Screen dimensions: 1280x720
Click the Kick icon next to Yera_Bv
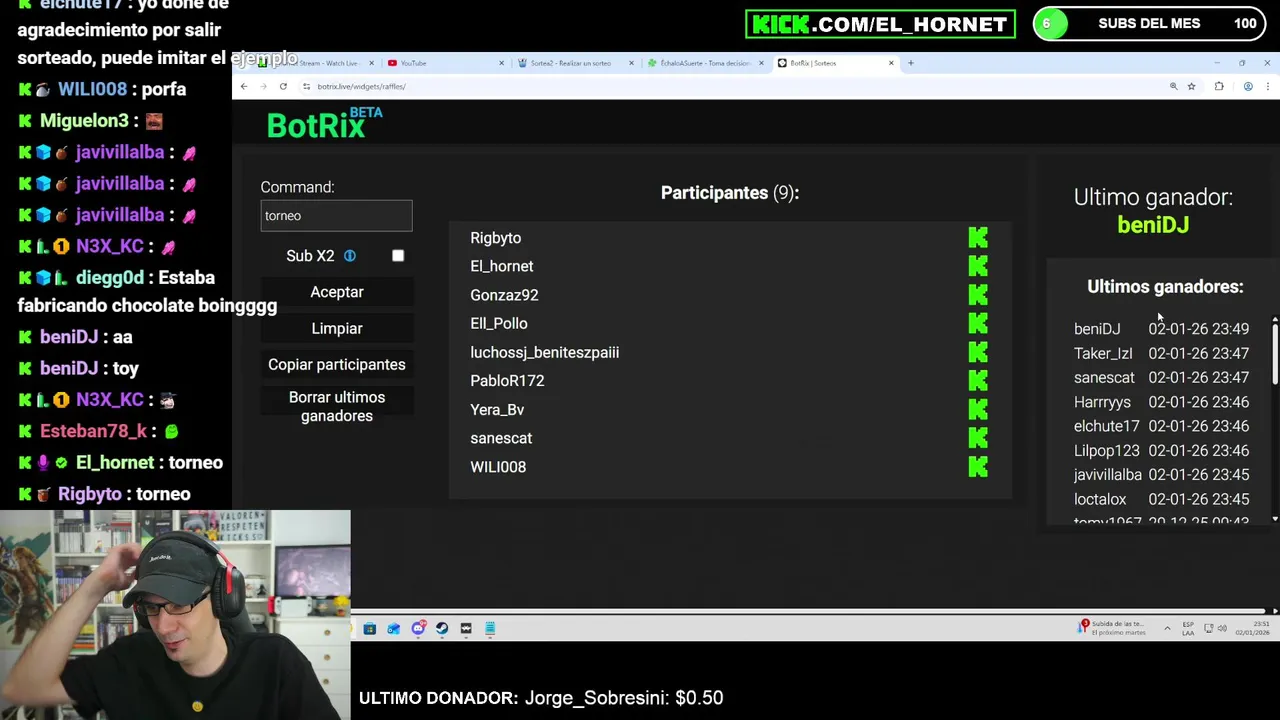click(x=978, y=409)
